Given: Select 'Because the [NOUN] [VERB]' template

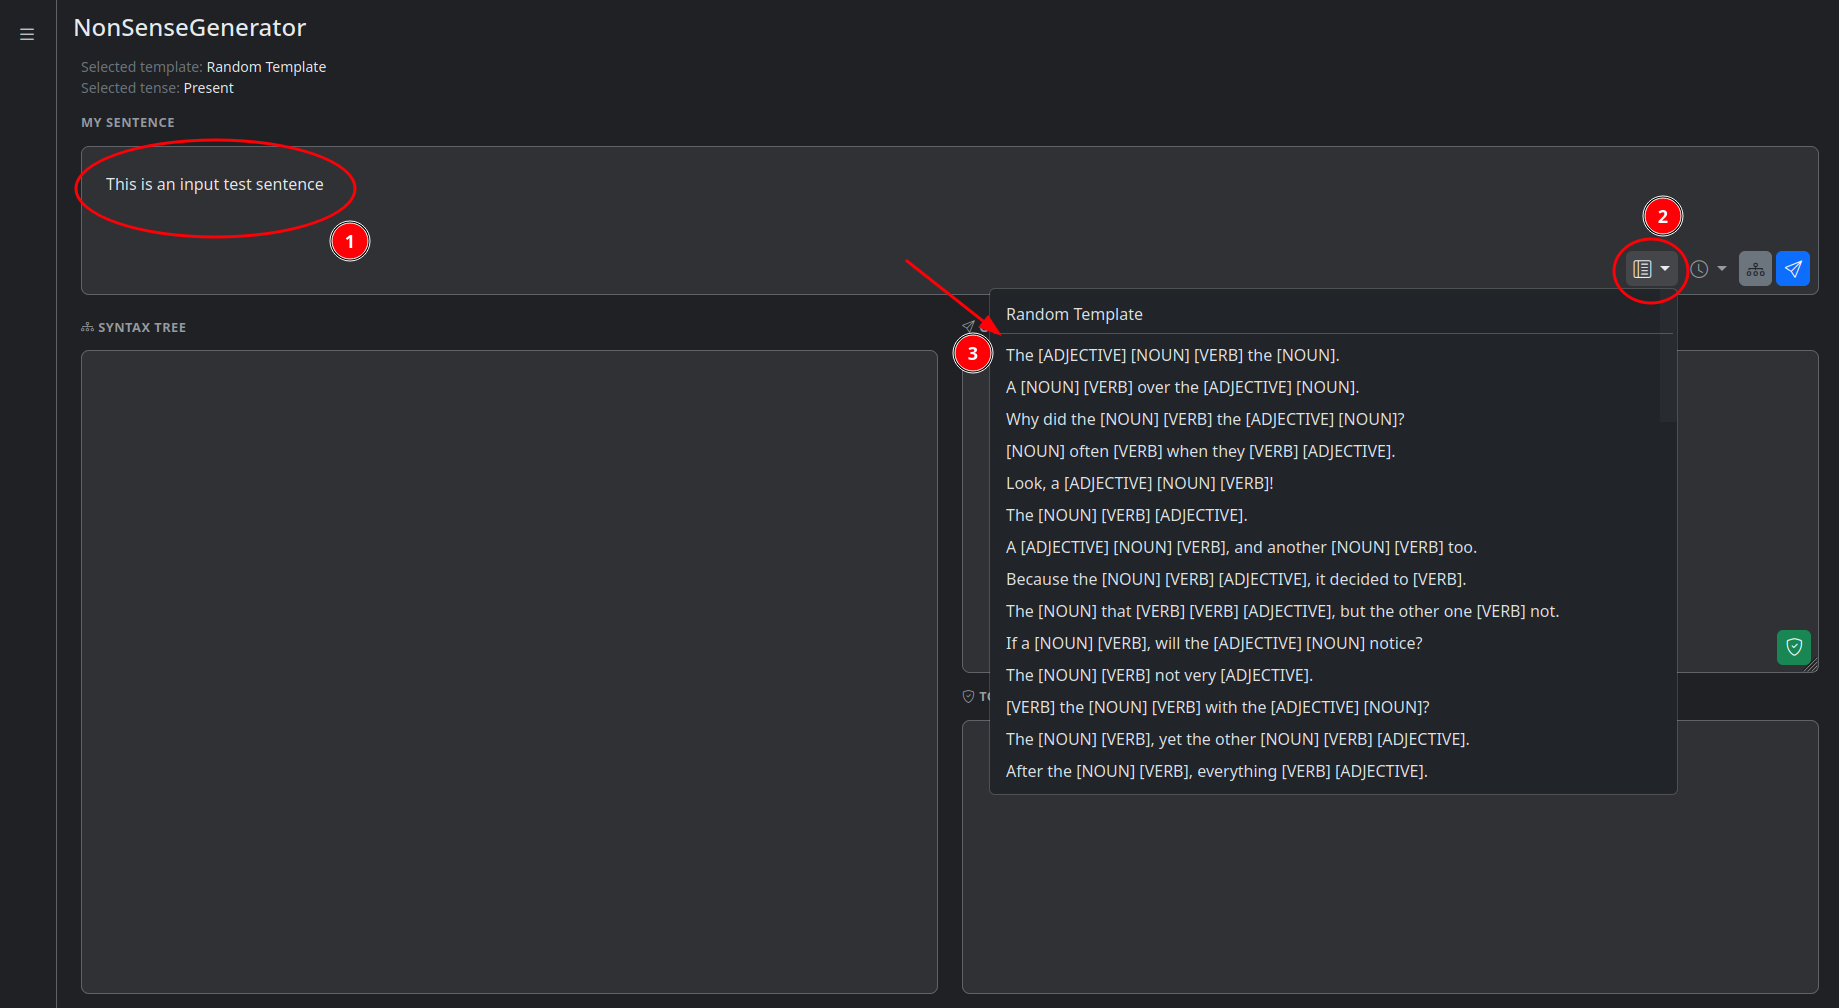Looking at the screenshot, I should (1235, 579).
